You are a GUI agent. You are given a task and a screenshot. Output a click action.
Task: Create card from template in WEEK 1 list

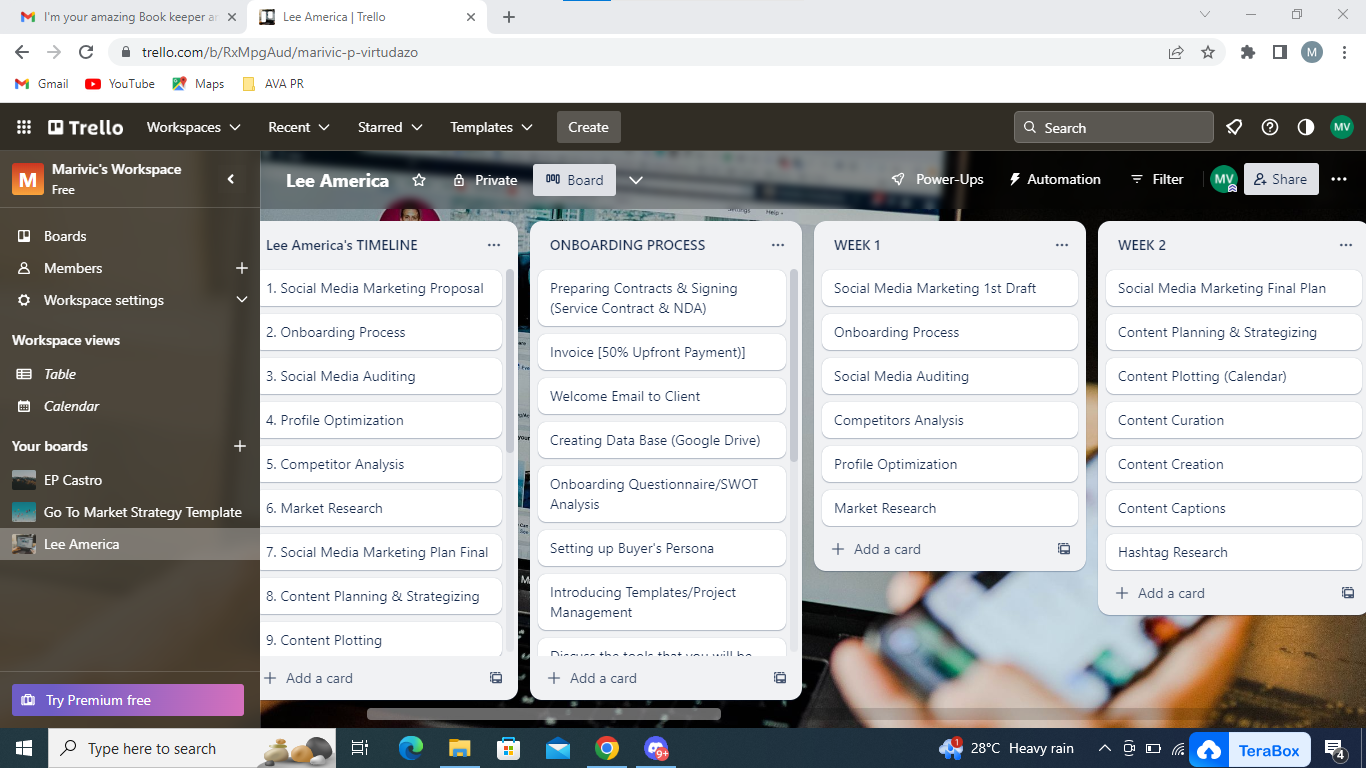click(1064, 549)
